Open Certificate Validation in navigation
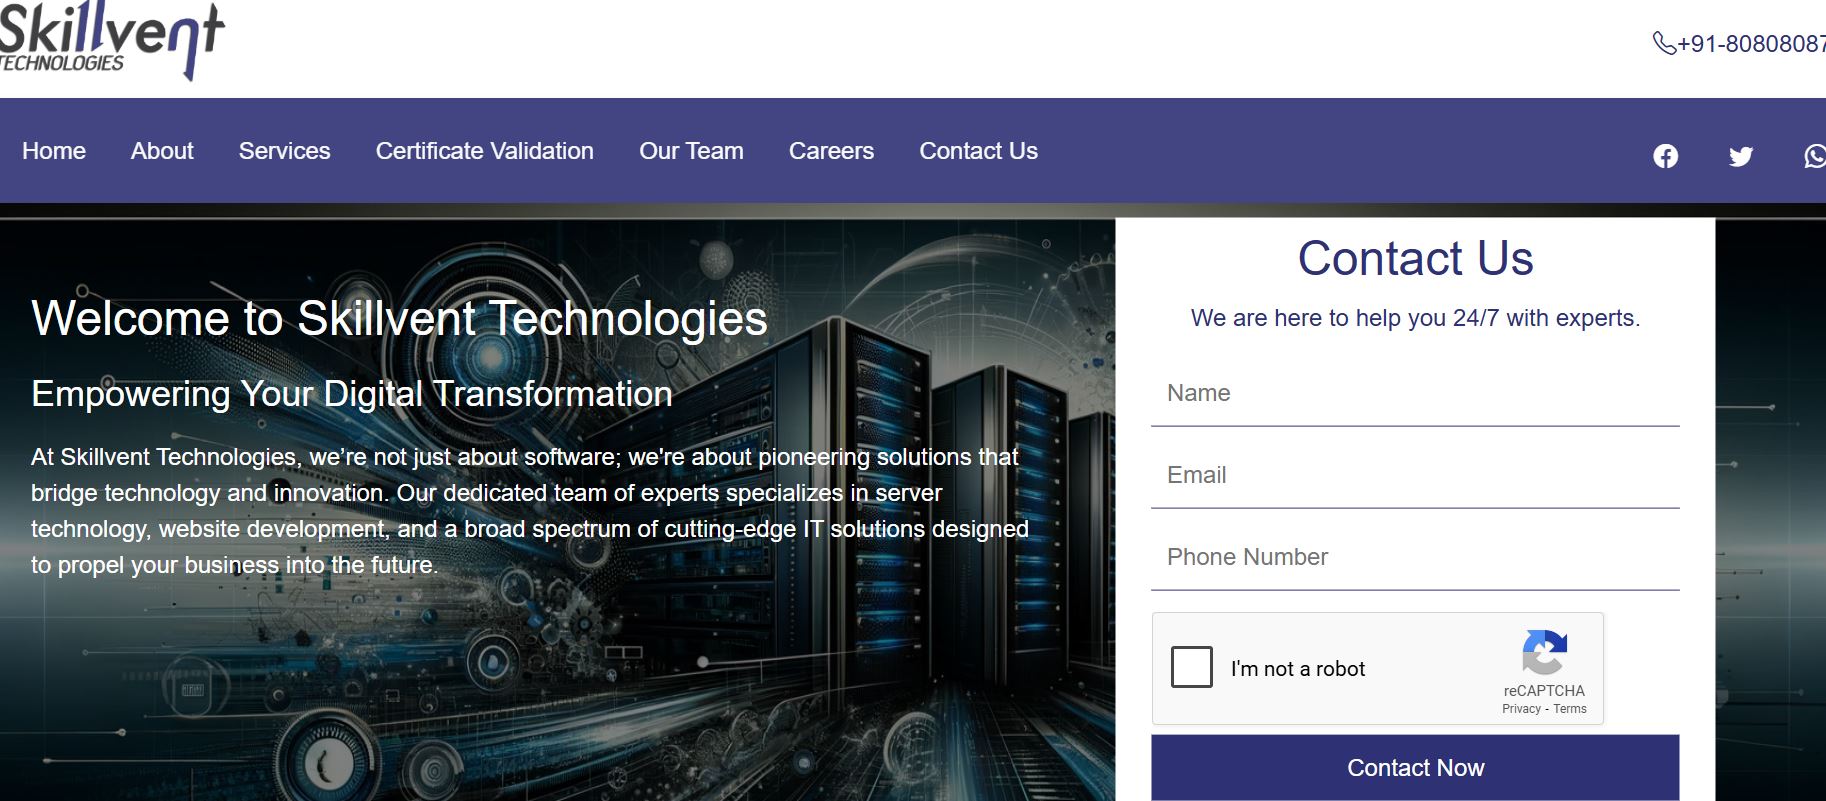The image size is (1826, 801). tap(484, 151)
